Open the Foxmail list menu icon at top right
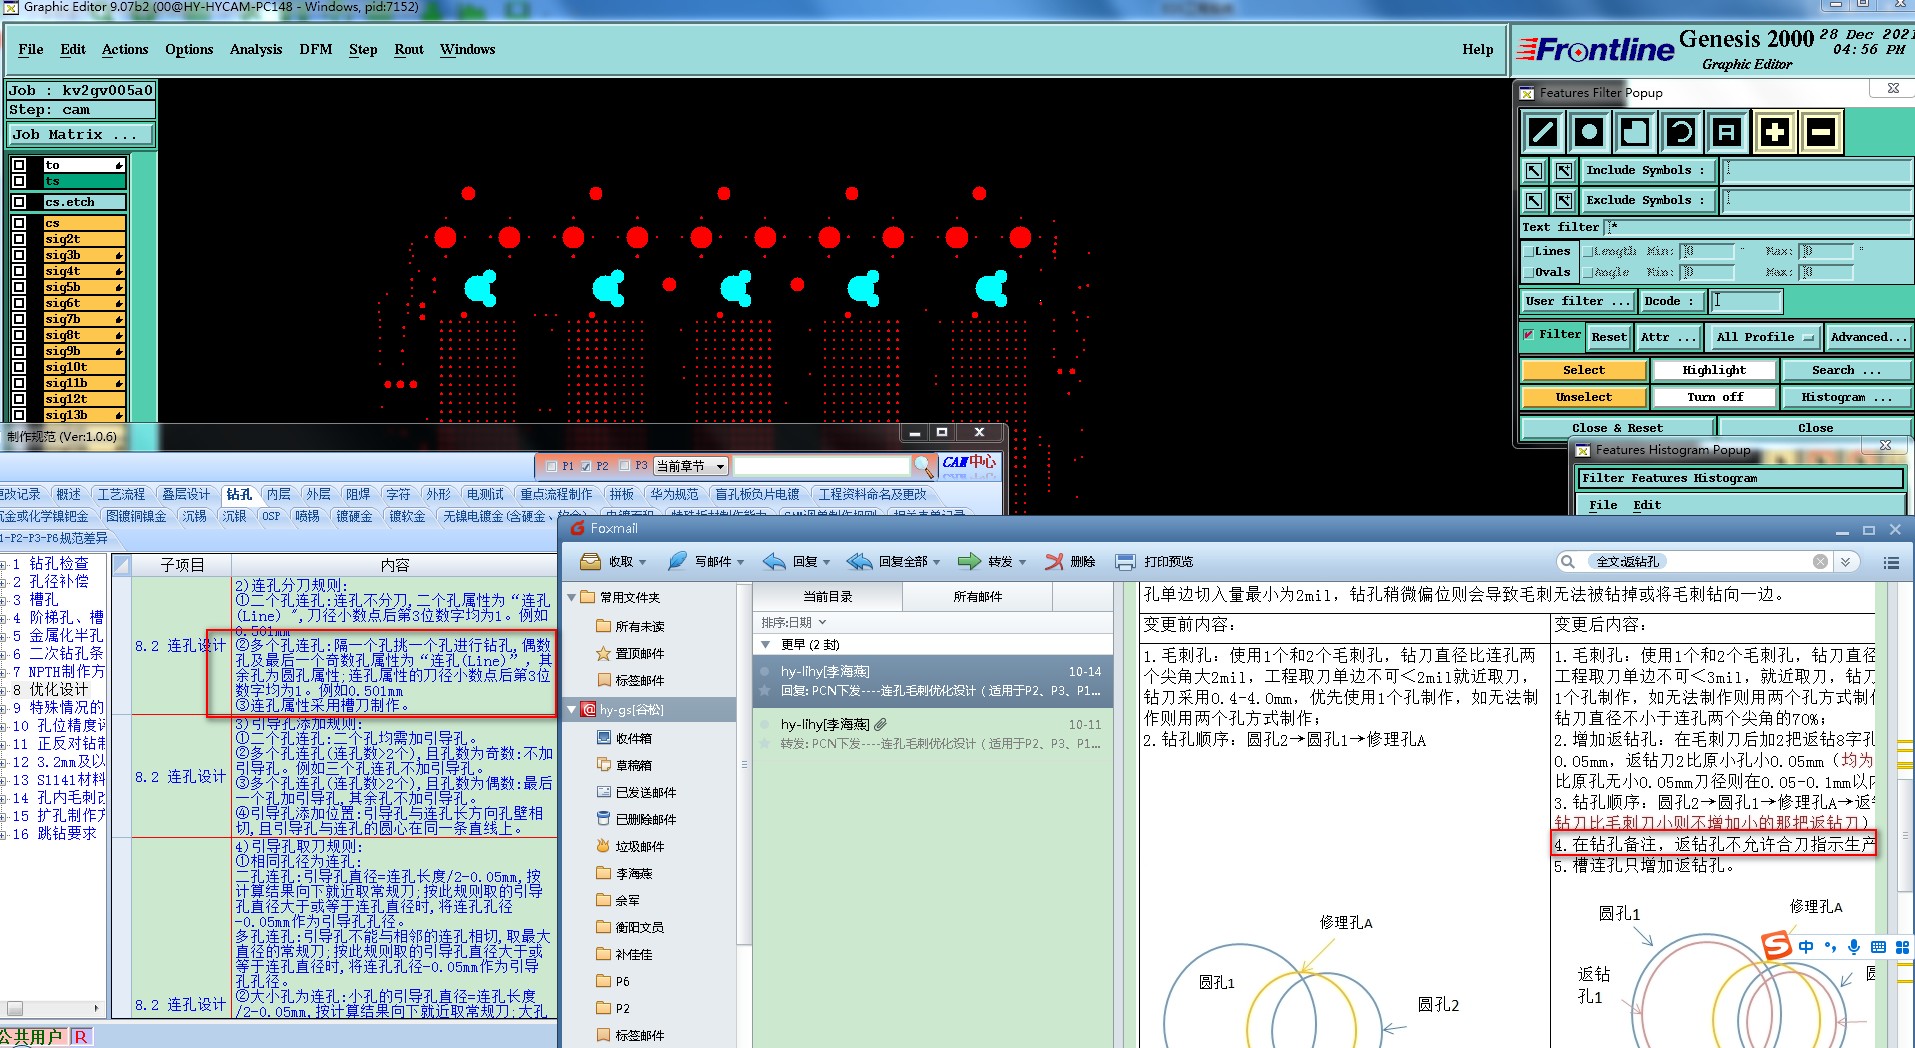This screenshot has height=1048, width=1915. pyautogui.click(x=1891, y=563)
